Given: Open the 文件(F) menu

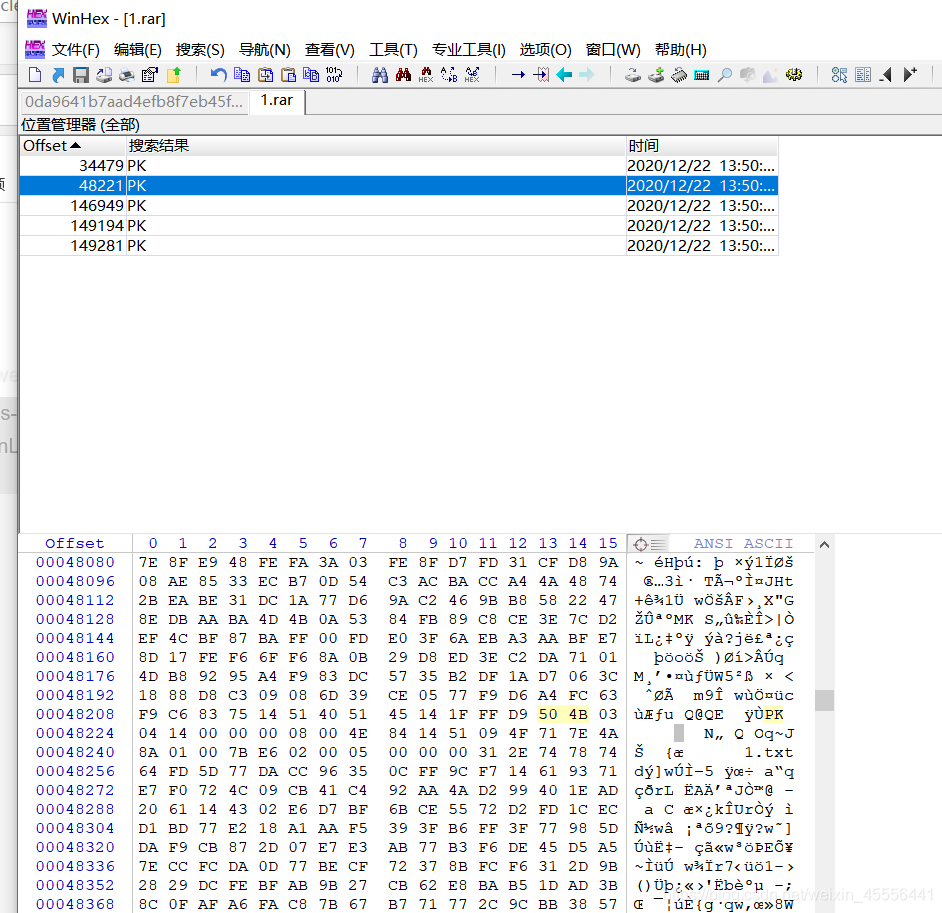Looking at the screenshot, I should (x=75, y=50).
